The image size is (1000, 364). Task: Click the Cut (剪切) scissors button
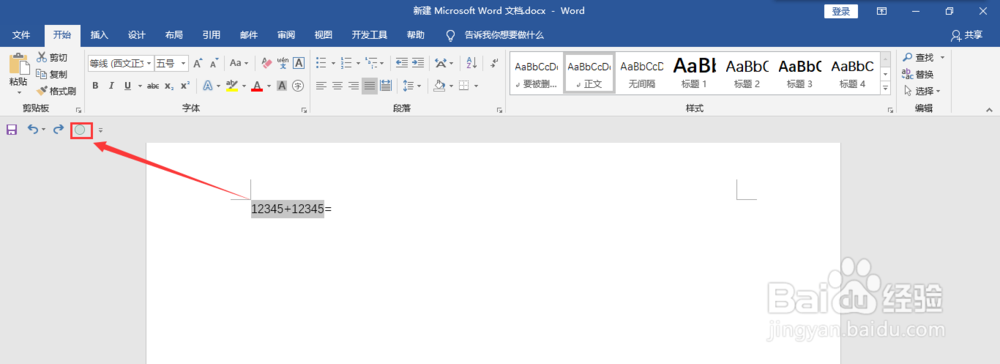52,58
